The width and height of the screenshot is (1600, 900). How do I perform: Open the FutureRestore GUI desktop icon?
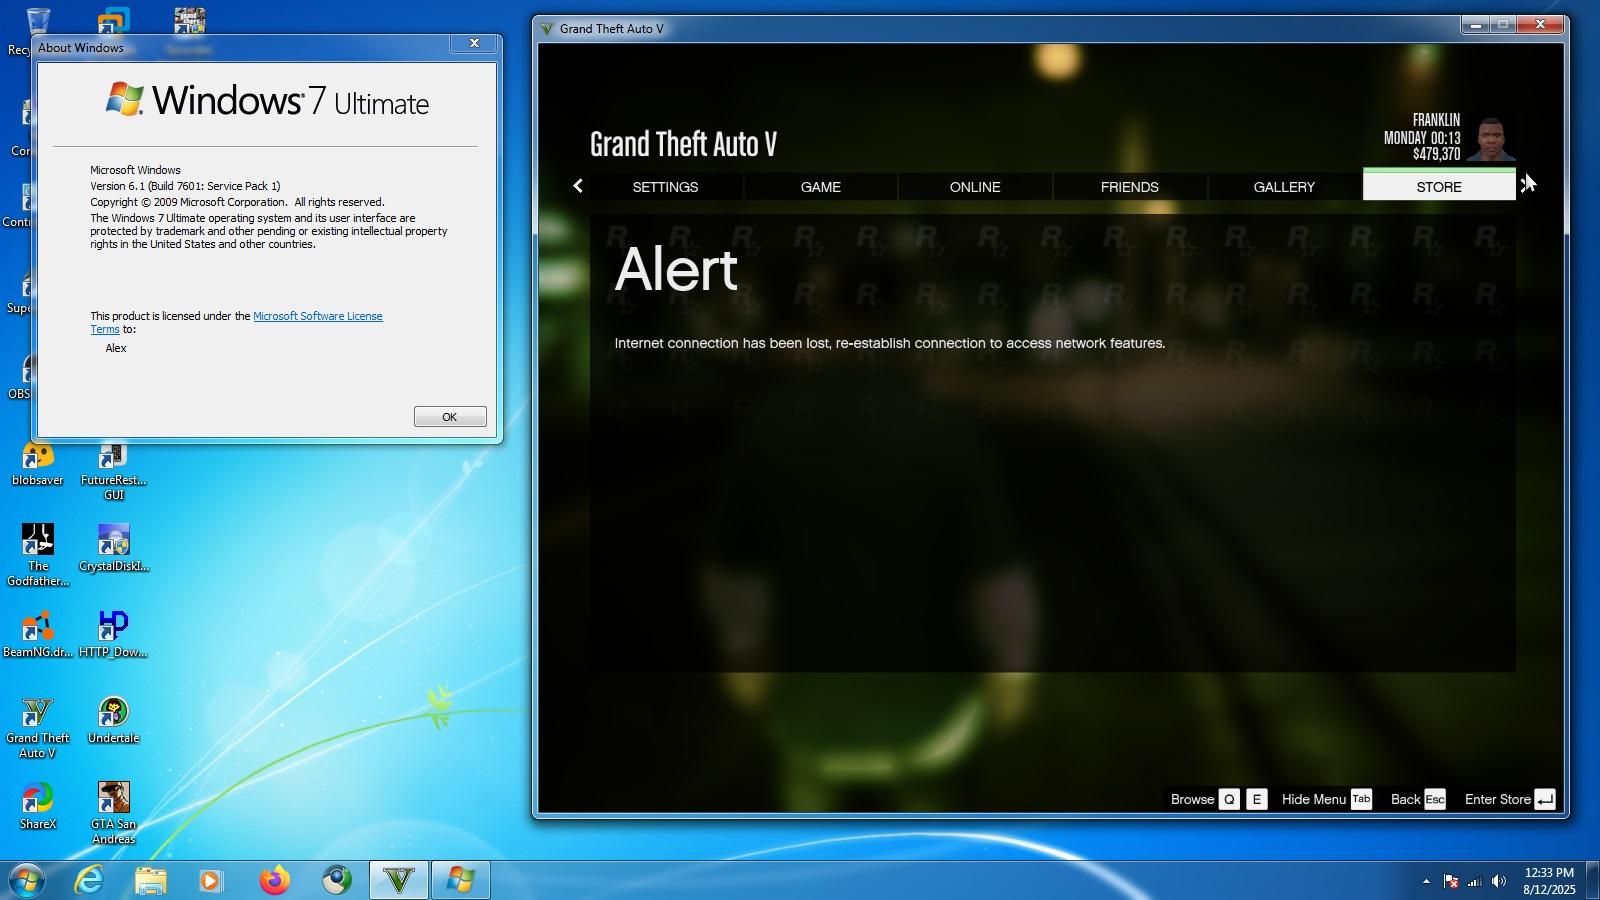point(113,472)
